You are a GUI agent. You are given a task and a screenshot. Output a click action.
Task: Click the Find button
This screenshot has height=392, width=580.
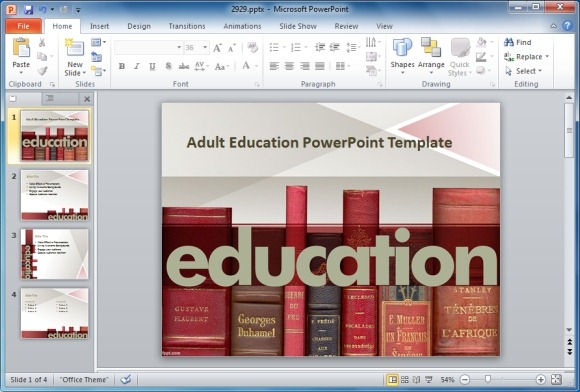(518, 42)
